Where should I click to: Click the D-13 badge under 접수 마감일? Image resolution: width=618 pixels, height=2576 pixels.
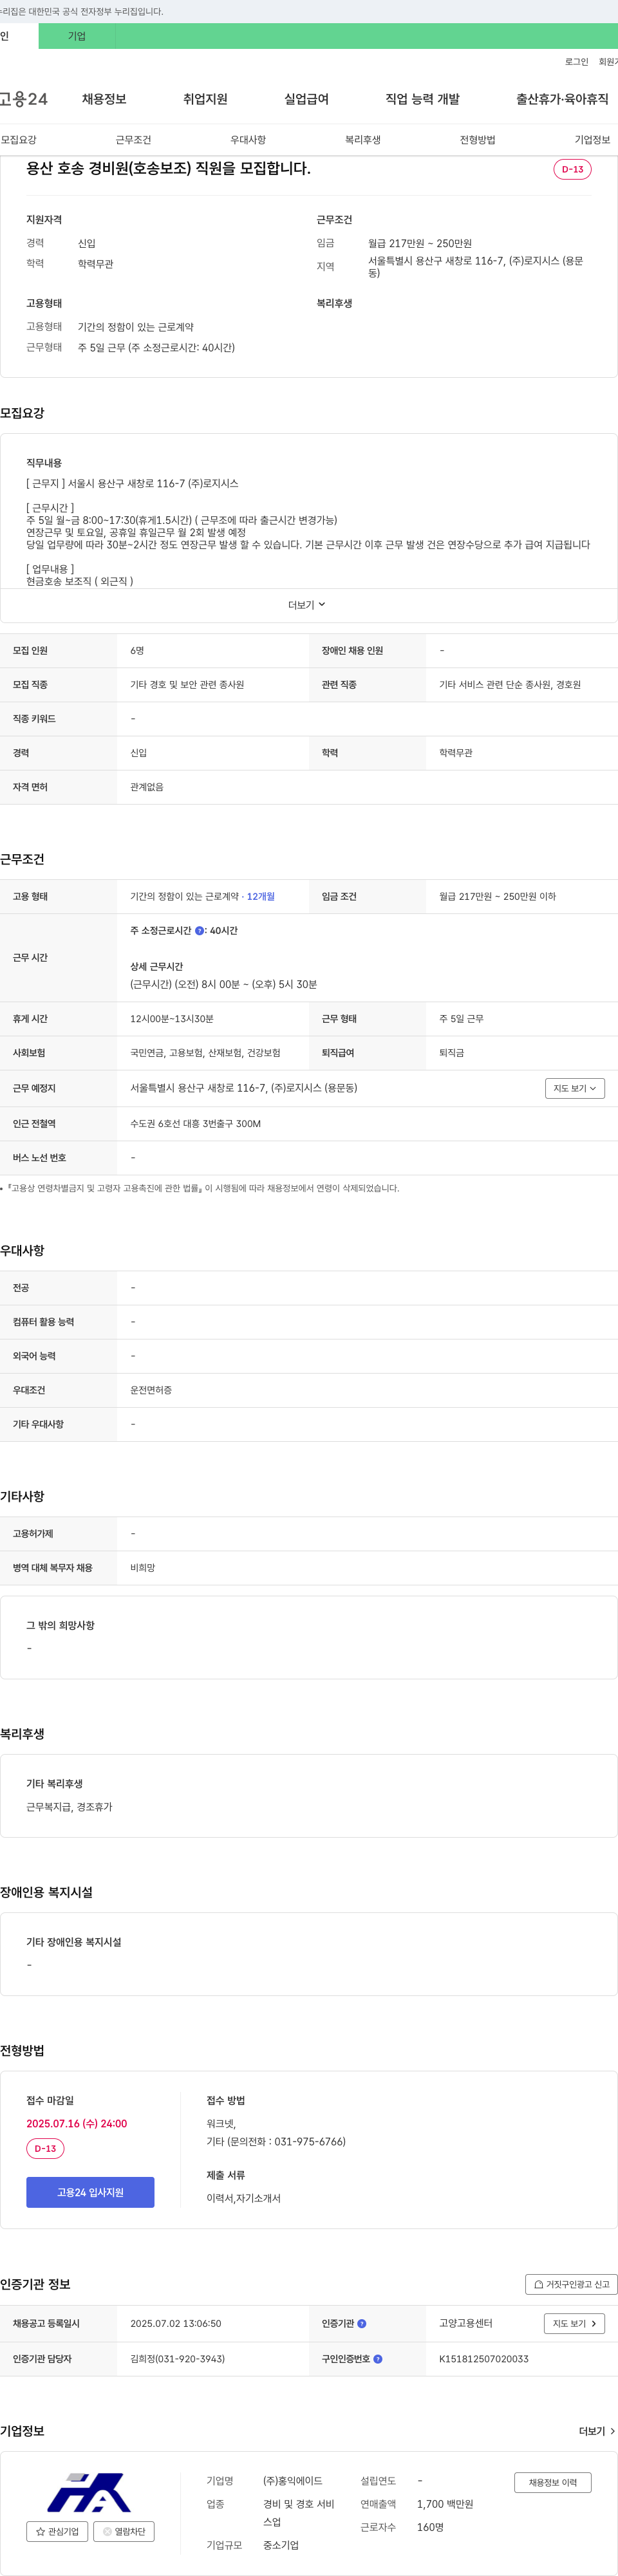click(x=45, y=2148)
